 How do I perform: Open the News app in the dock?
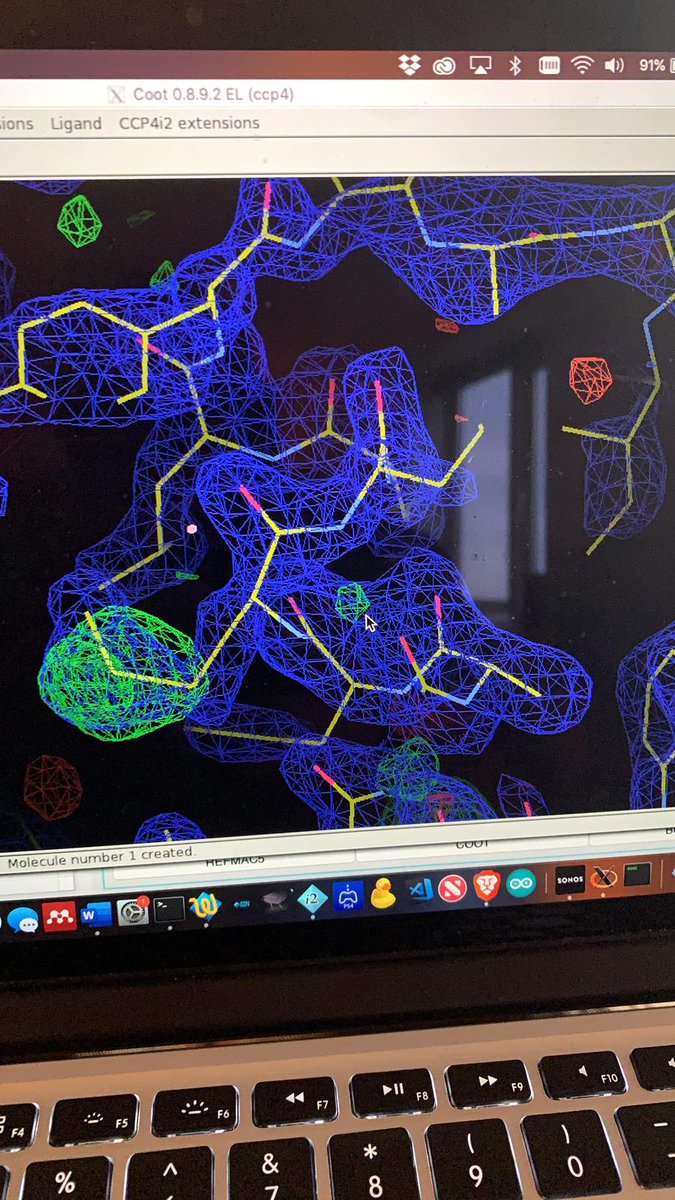pyautogui.click(x=452, y=886)
